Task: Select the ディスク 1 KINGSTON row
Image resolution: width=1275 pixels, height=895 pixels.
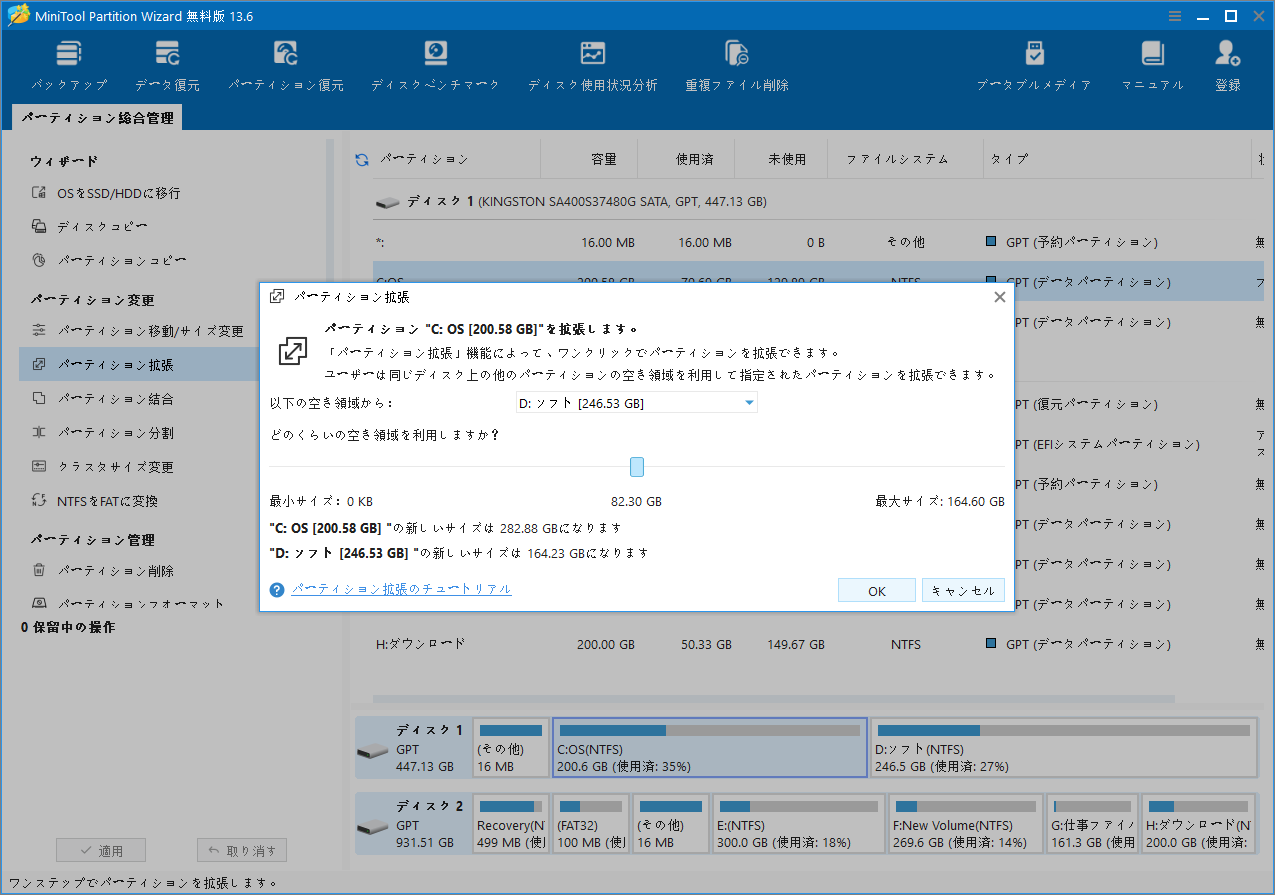Action: [819, 202]
